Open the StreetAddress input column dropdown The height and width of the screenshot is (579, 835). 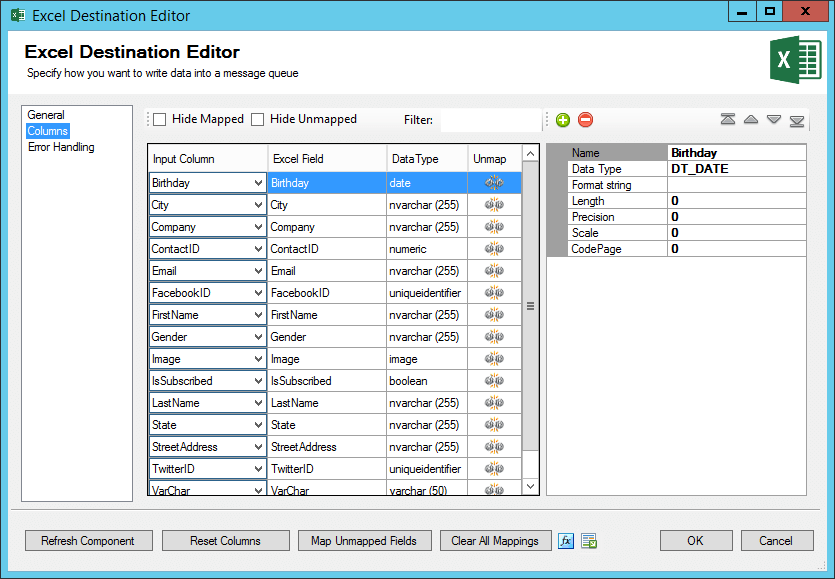click(x=258, y=447)
